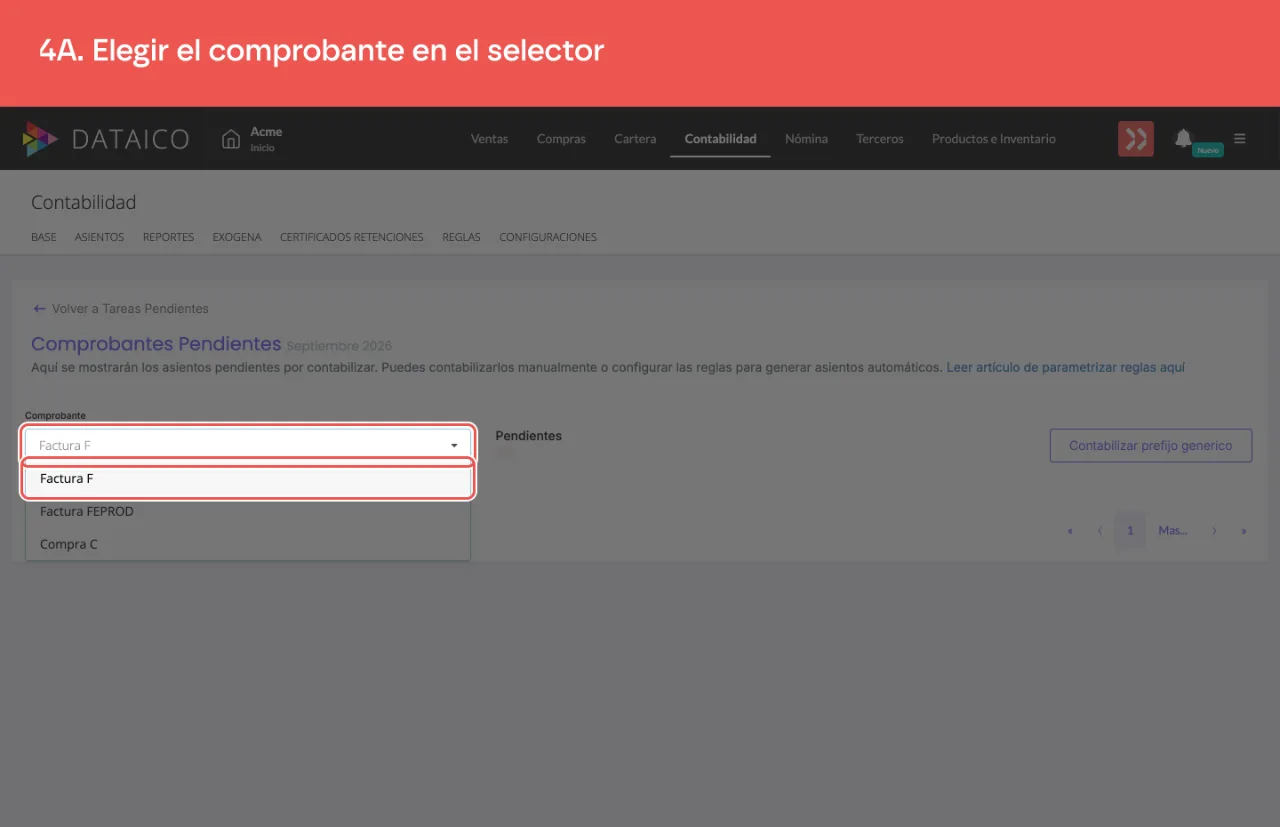Open the ASIENTOS tab
1280x827 pixels.
99,238
